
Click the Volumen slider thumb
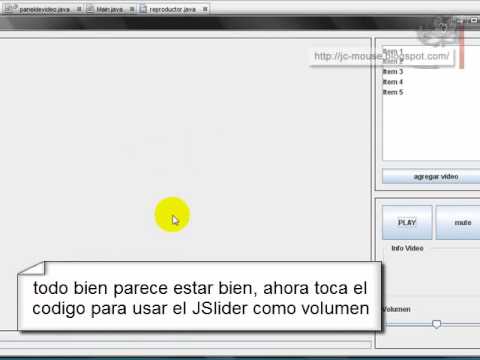pyautogui.click(x=436, y=324)
